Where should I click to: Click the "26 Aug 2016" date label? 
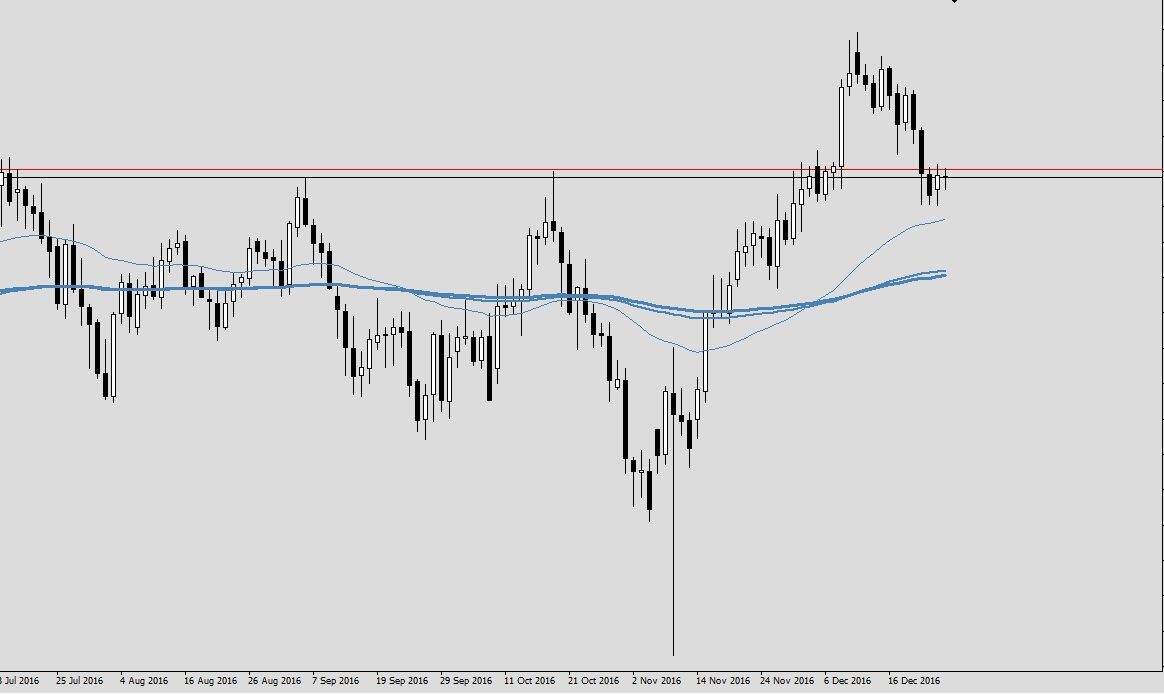(x=275, y=681)
